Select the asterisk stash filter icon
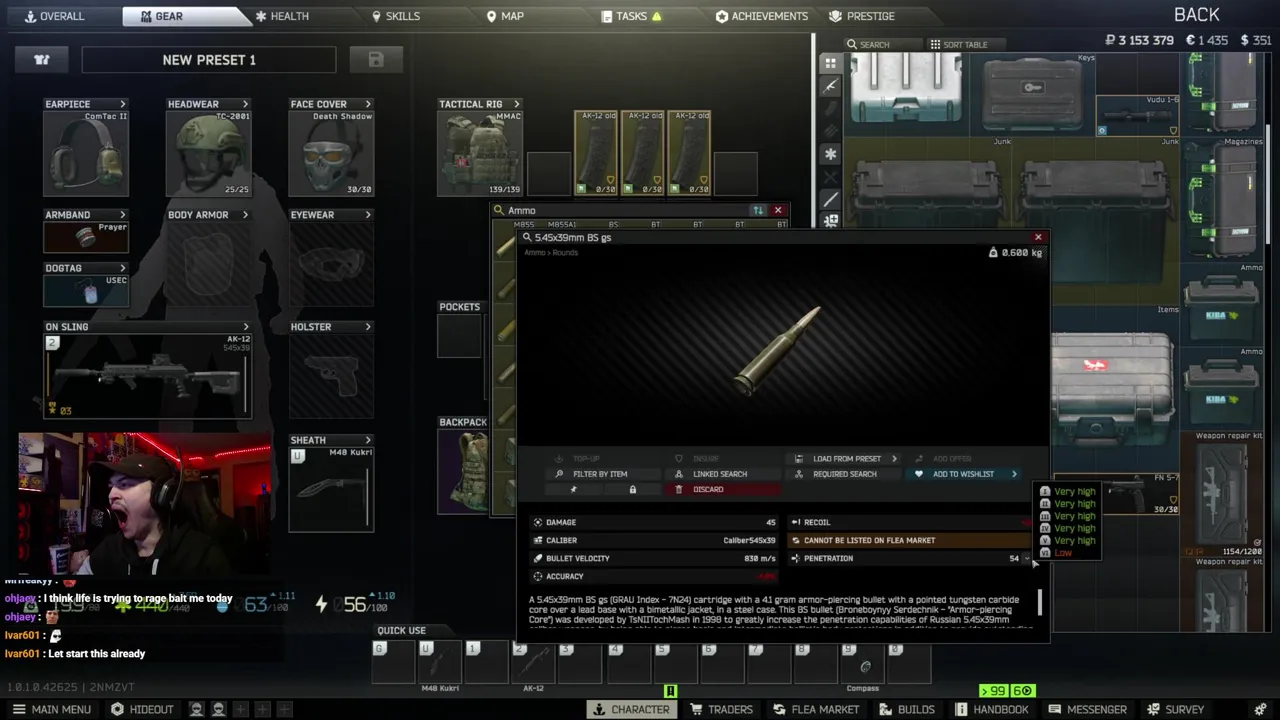 pos(830,154)
